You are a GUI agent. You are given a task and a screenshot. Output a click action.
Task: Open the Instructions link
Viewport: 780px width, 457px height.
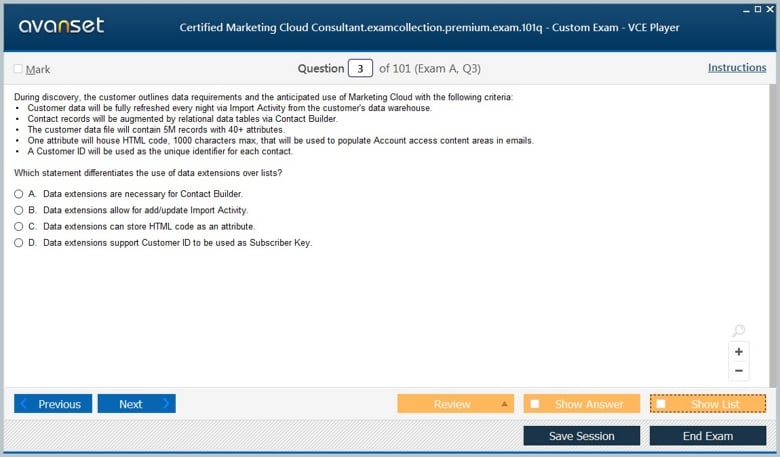point(737,68)
